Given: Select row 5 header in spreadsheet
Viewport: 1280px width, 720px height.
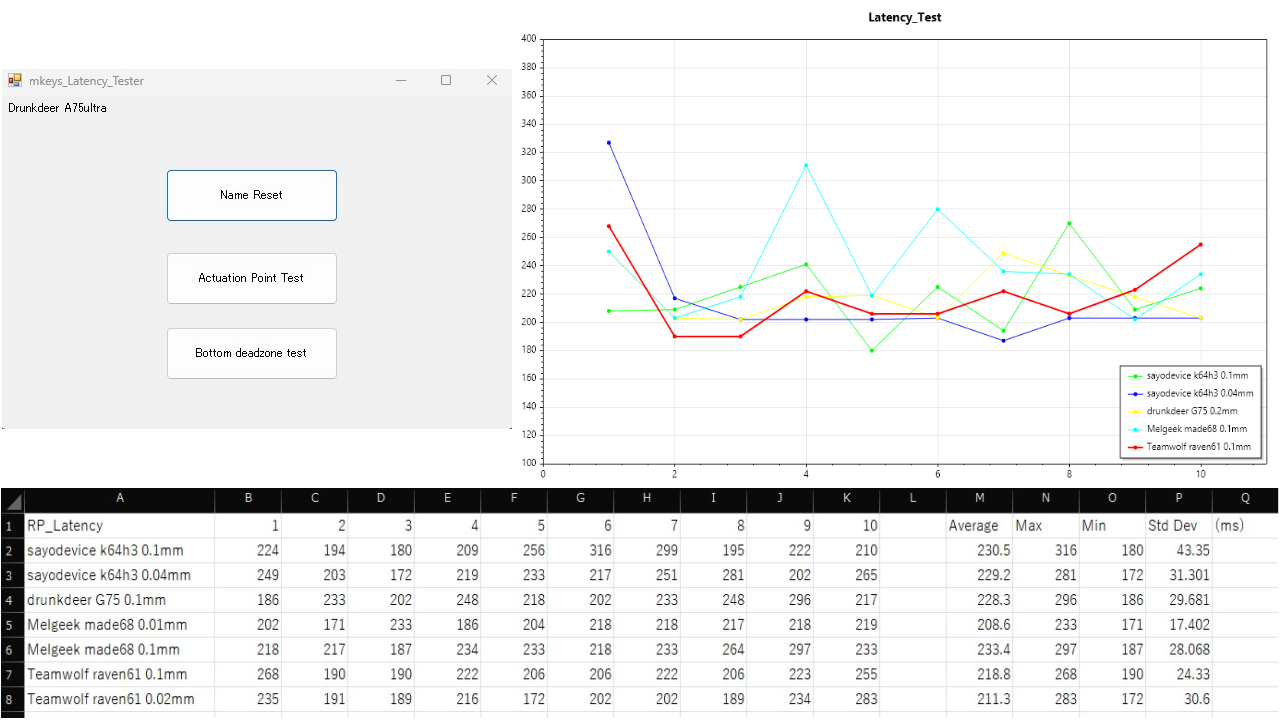Looking at the screenshot, I should pos(13,625).
